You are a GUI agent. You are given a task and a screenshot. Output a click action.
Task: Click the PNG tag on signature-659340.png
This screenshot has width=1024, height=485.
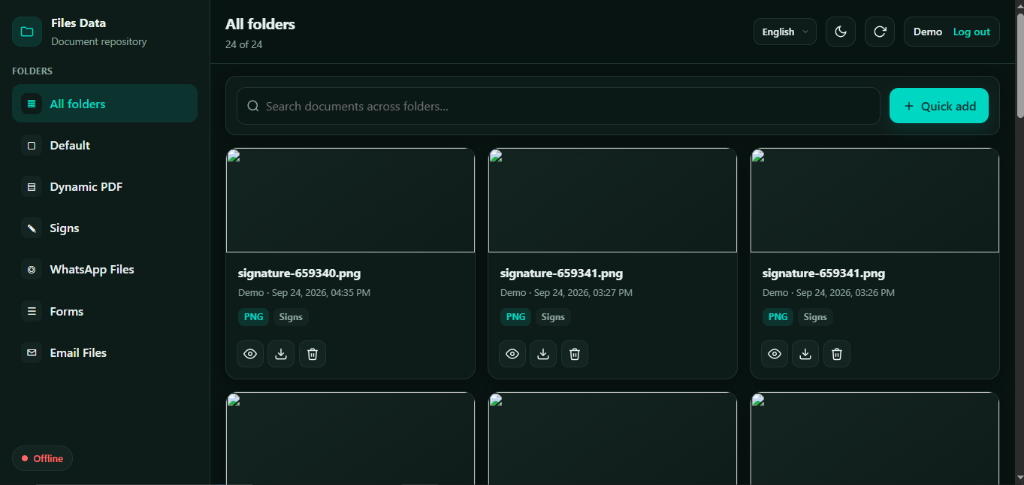253,317
